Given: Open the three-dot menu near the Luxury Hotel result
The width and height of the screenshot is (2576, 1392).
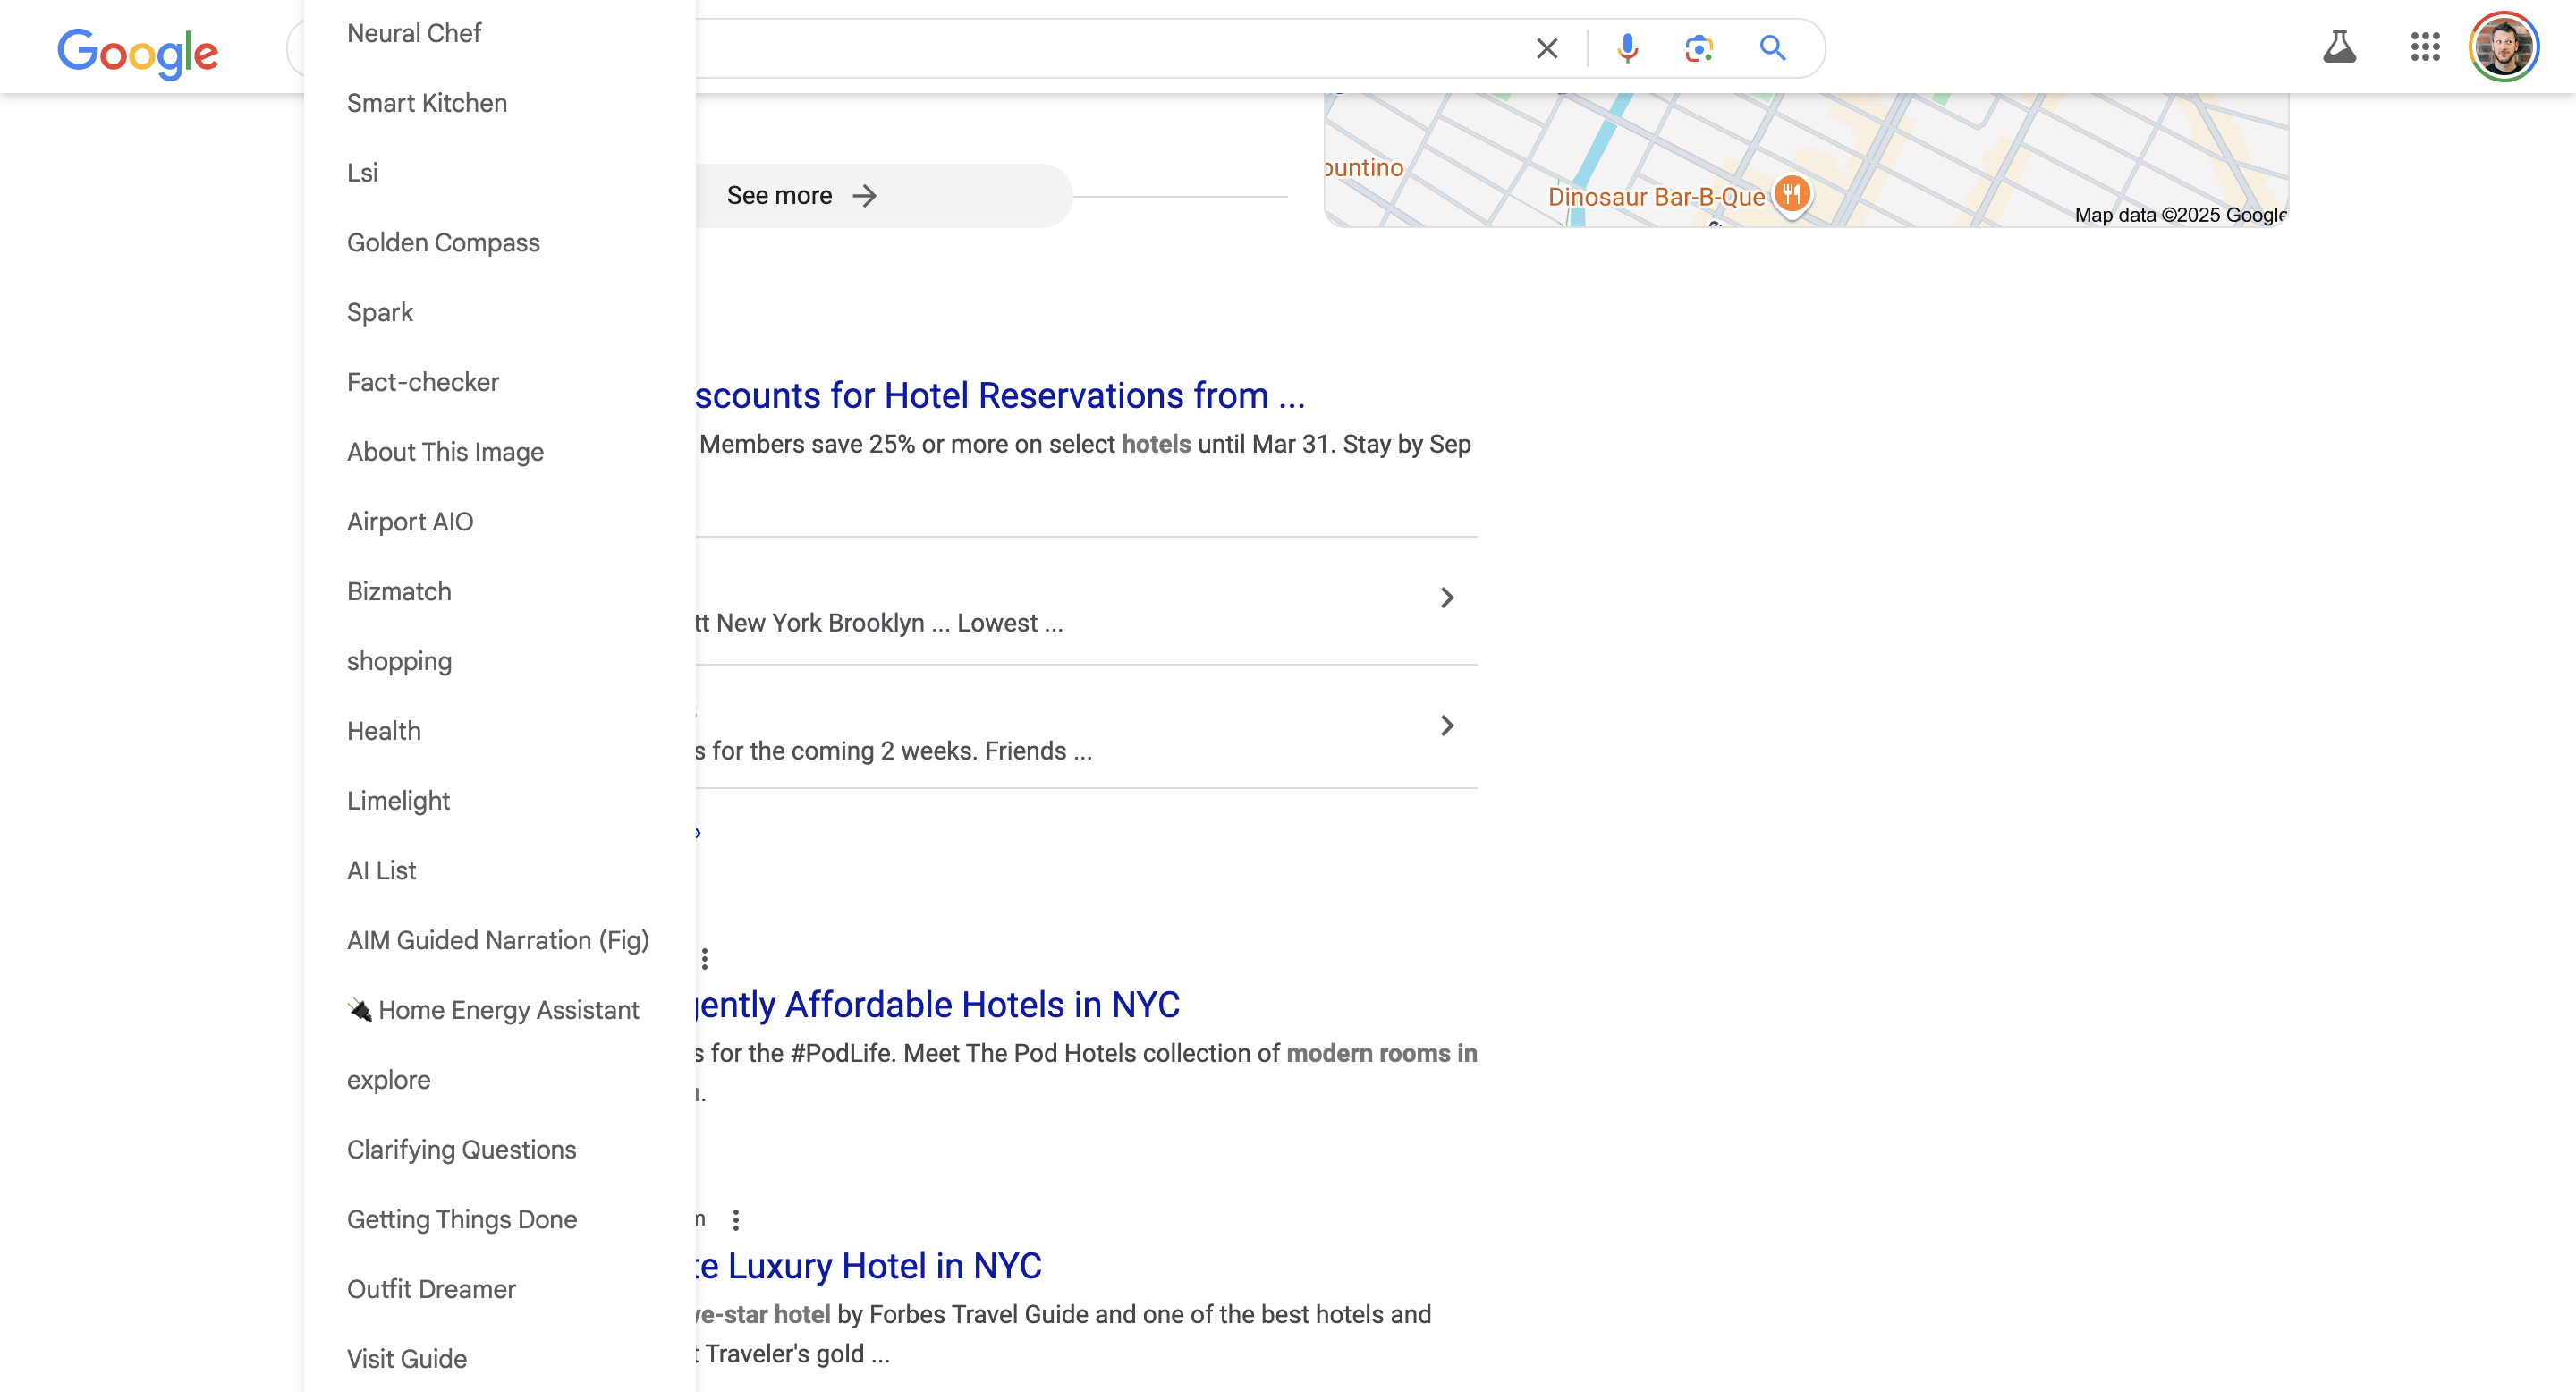Looking at the screenshot, I should (x=737, y=1219).
